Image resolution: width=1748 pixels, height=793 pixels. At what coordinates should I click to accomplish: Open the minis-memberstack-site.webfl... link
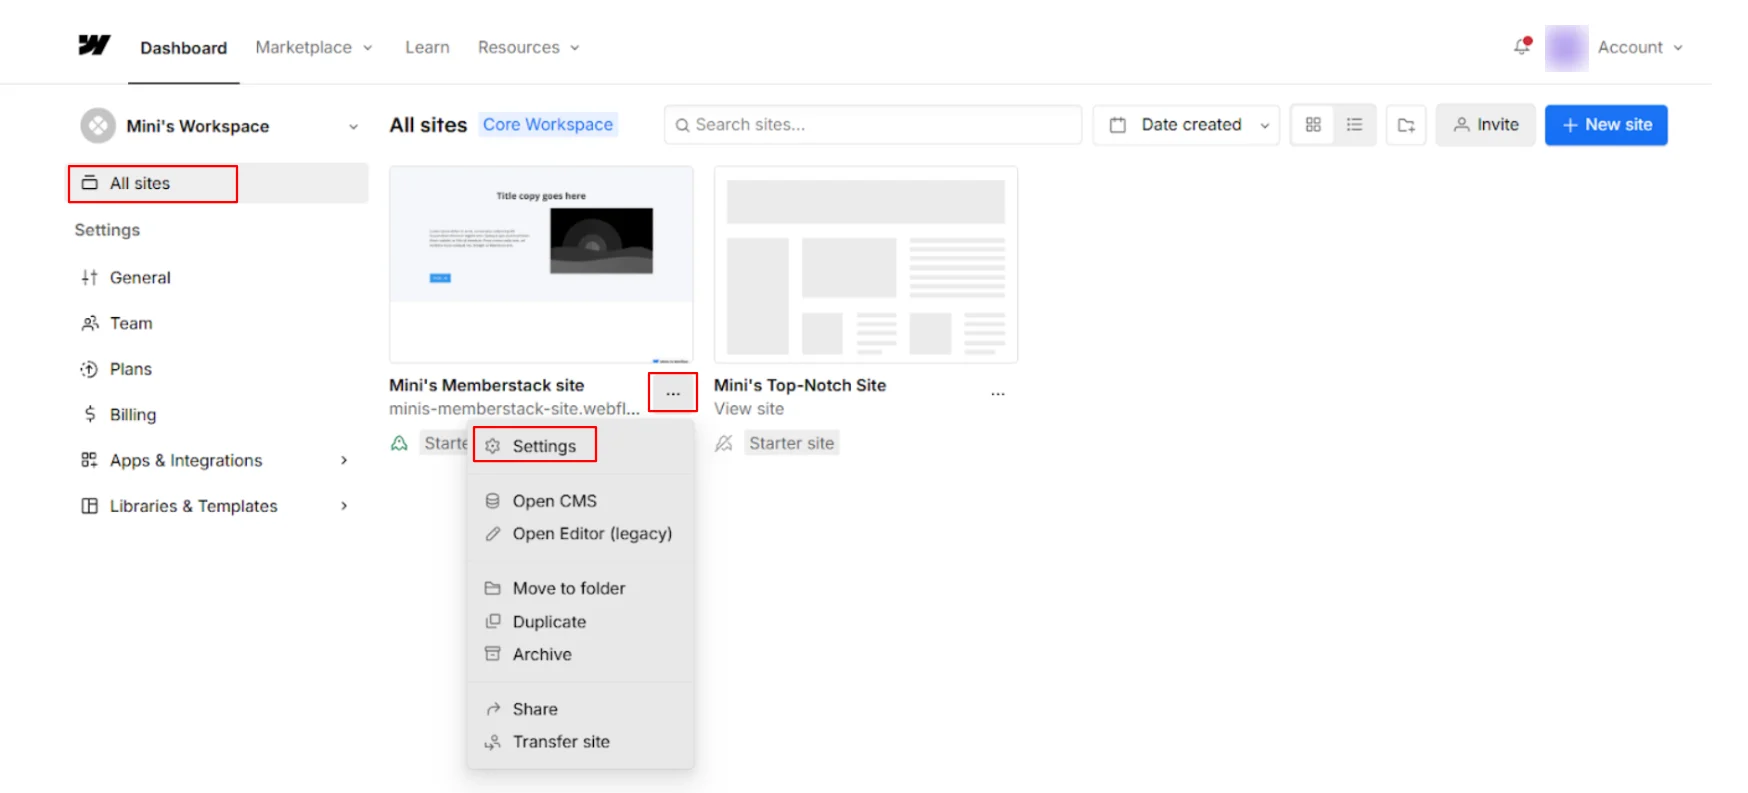click(x=514, y=409)
